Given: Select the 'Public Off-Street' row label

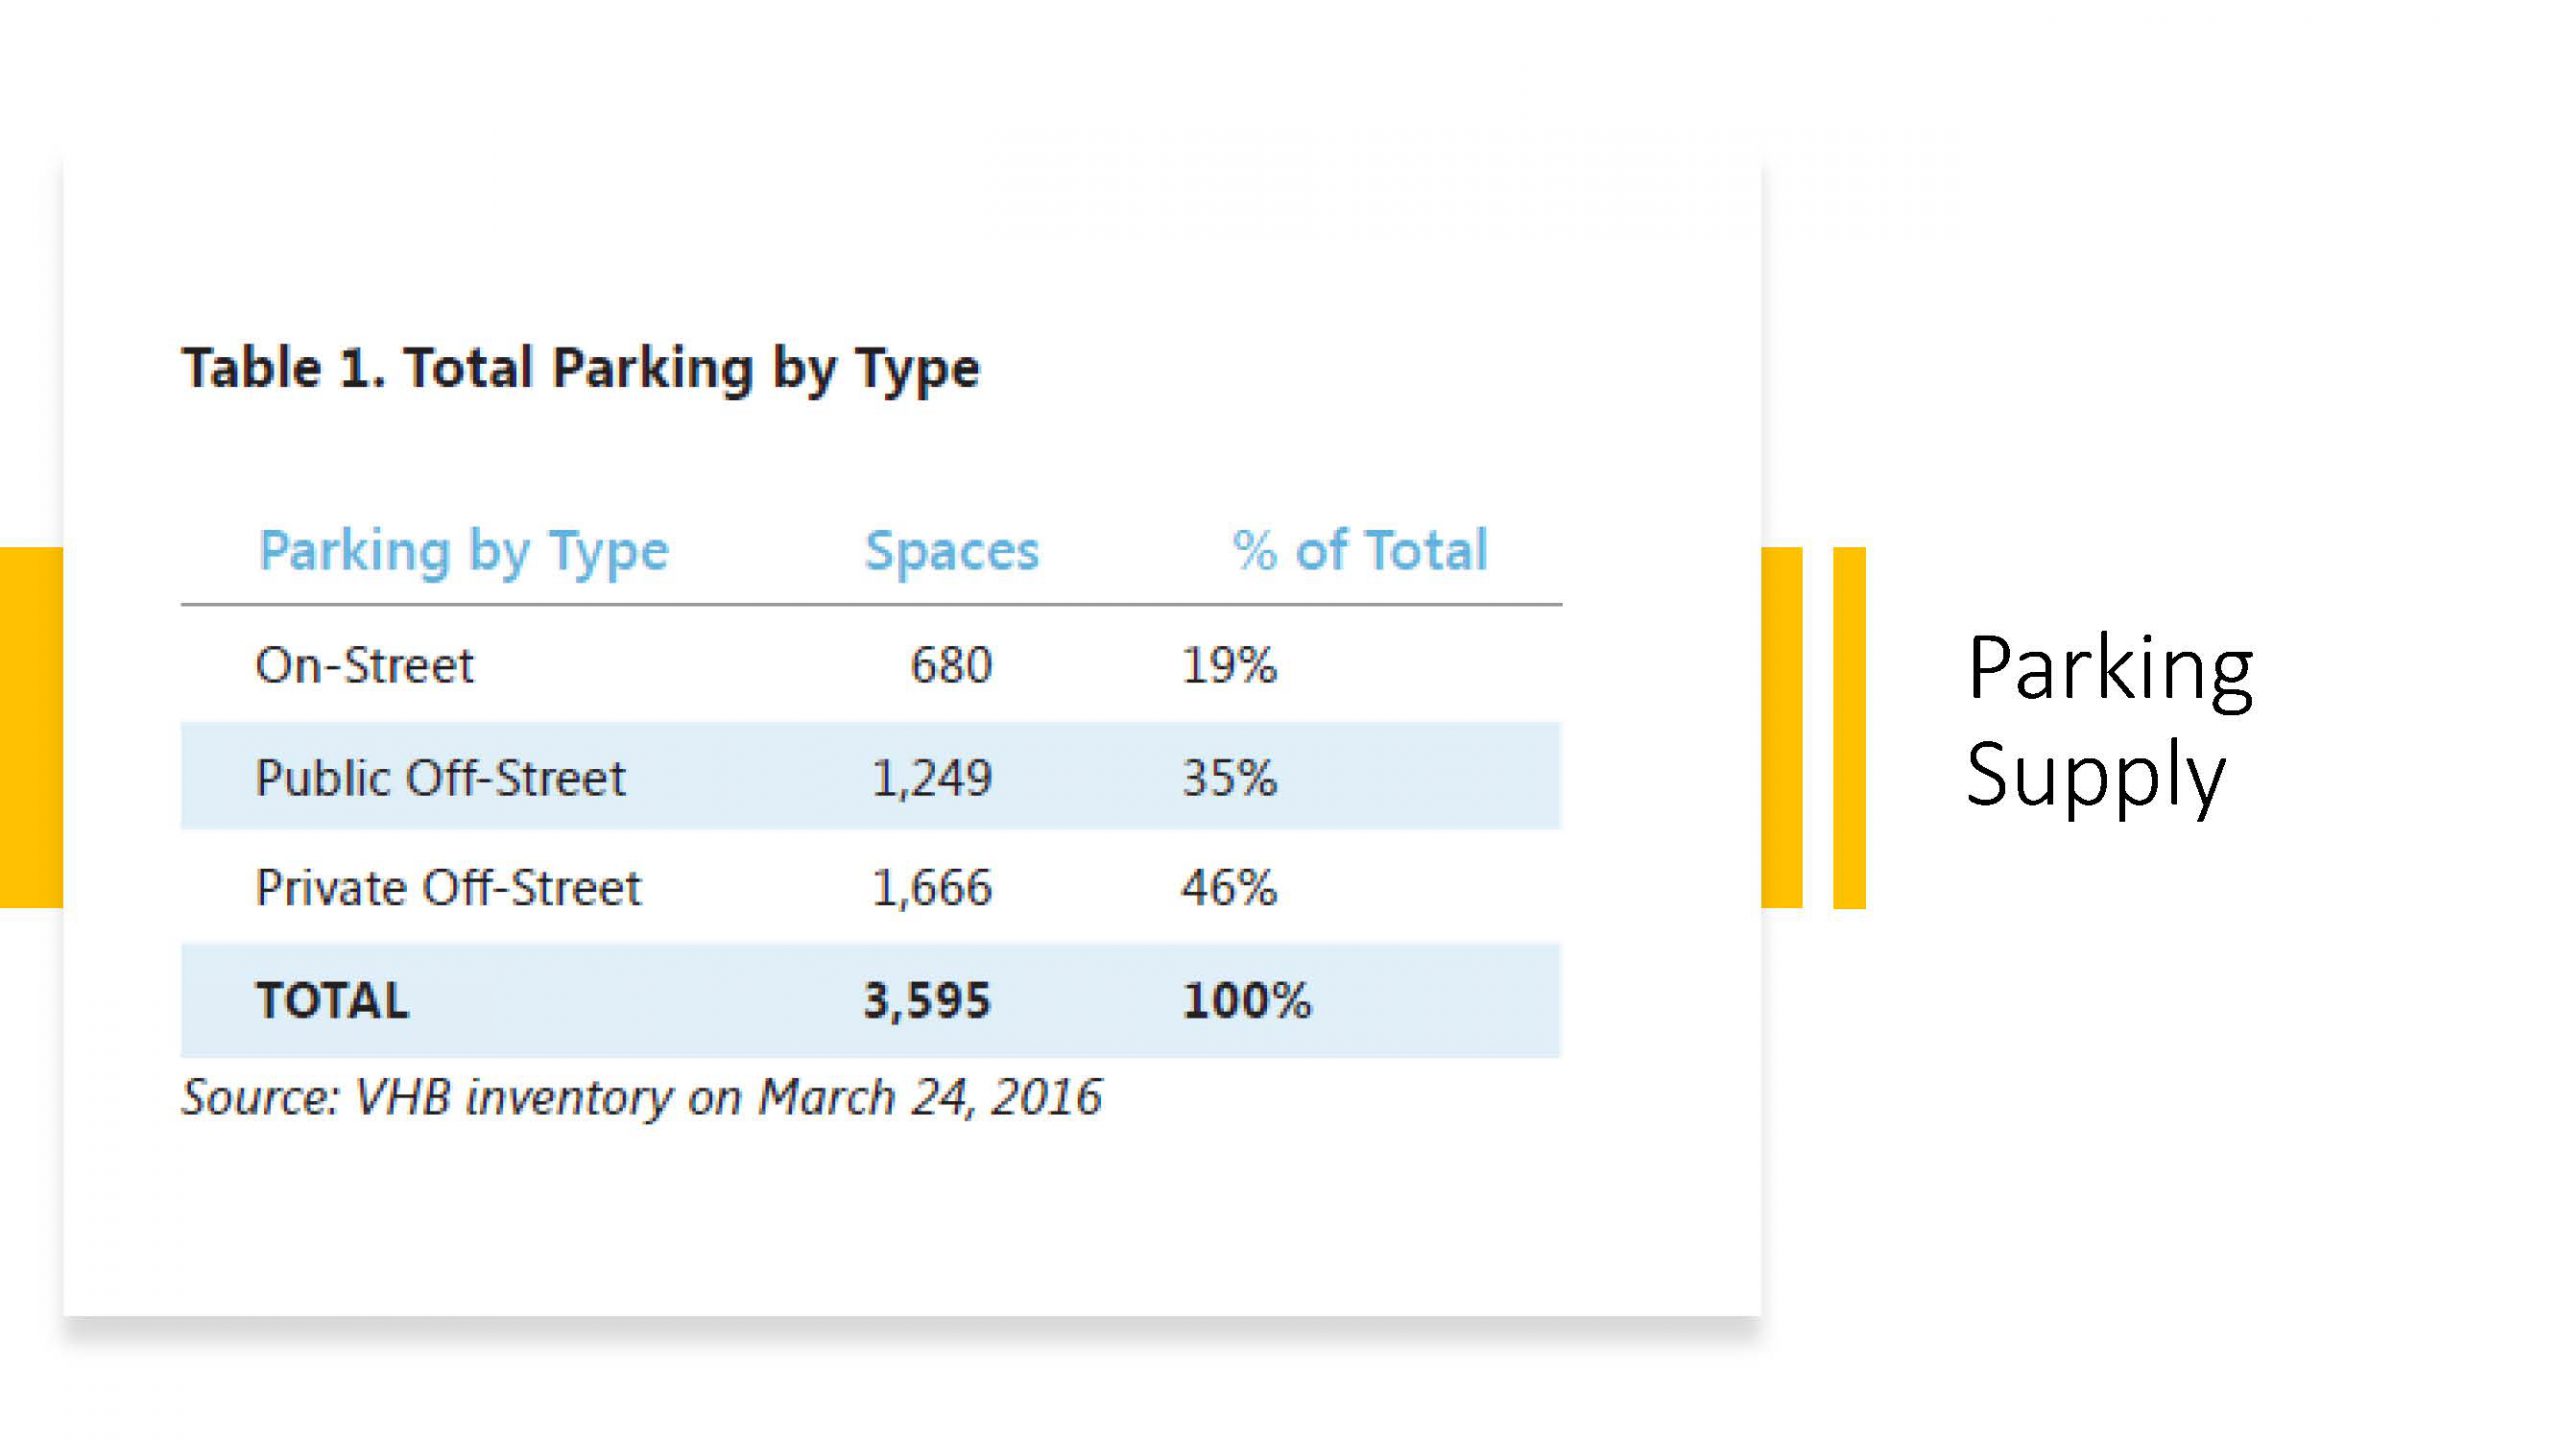Looking at the screenshot, I should pos(440,777).
